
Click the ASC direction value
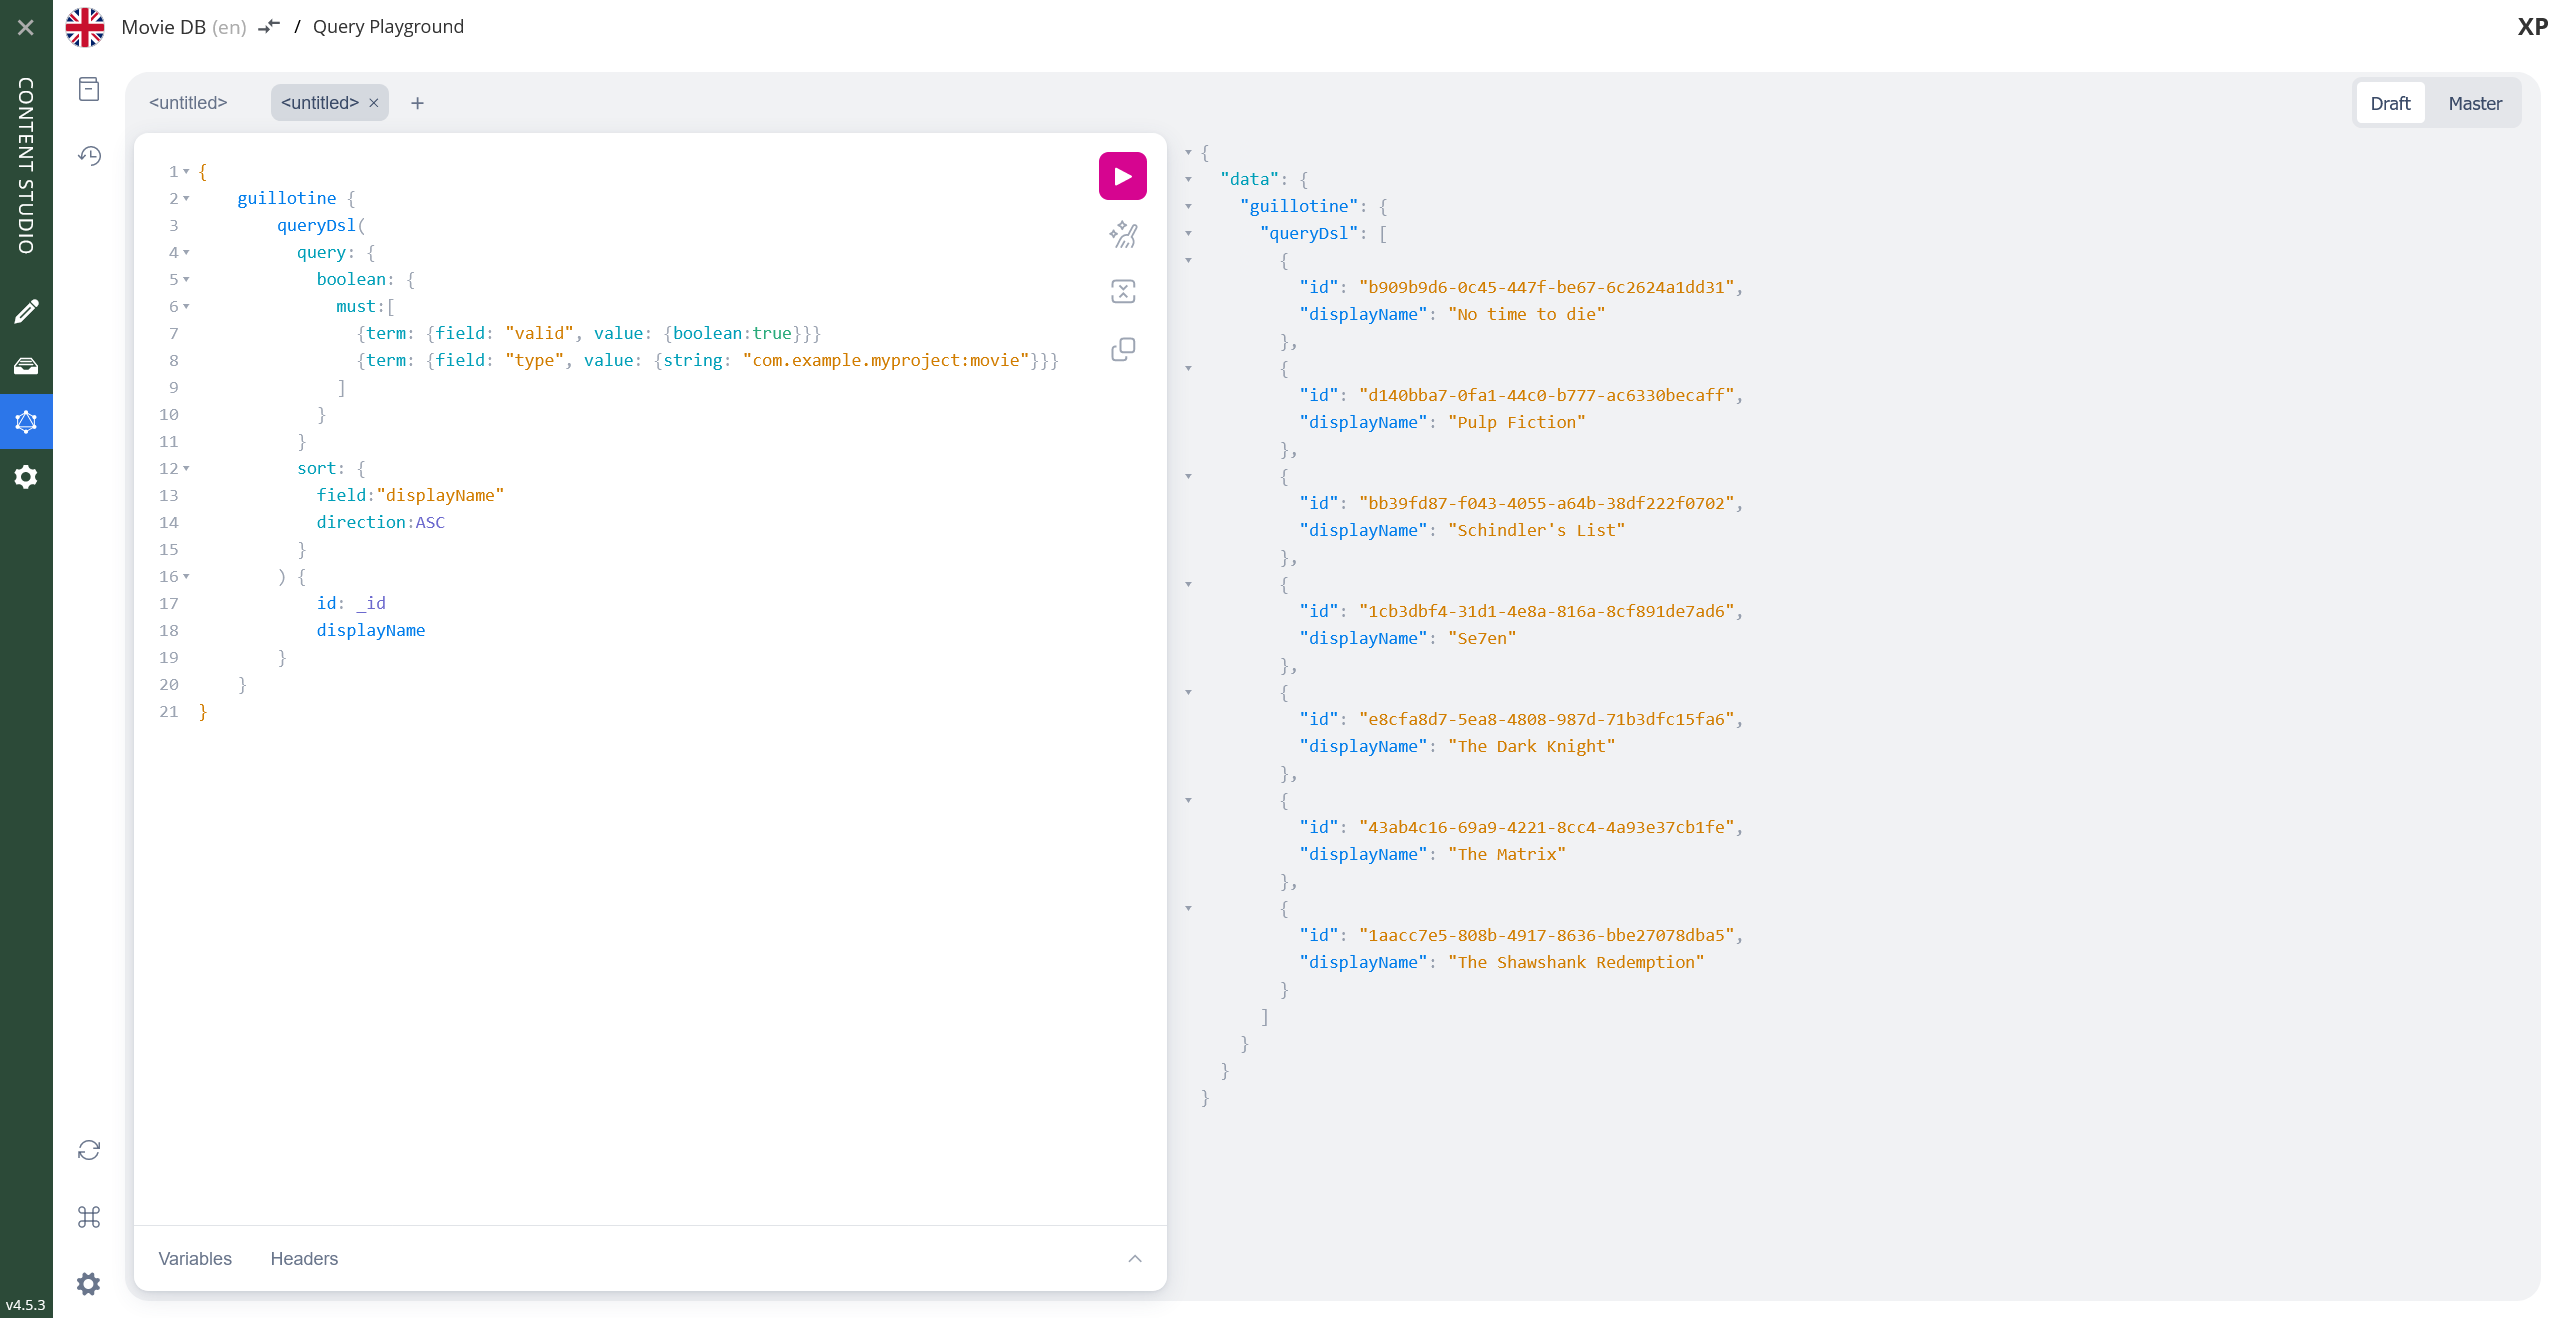(430, 522)
